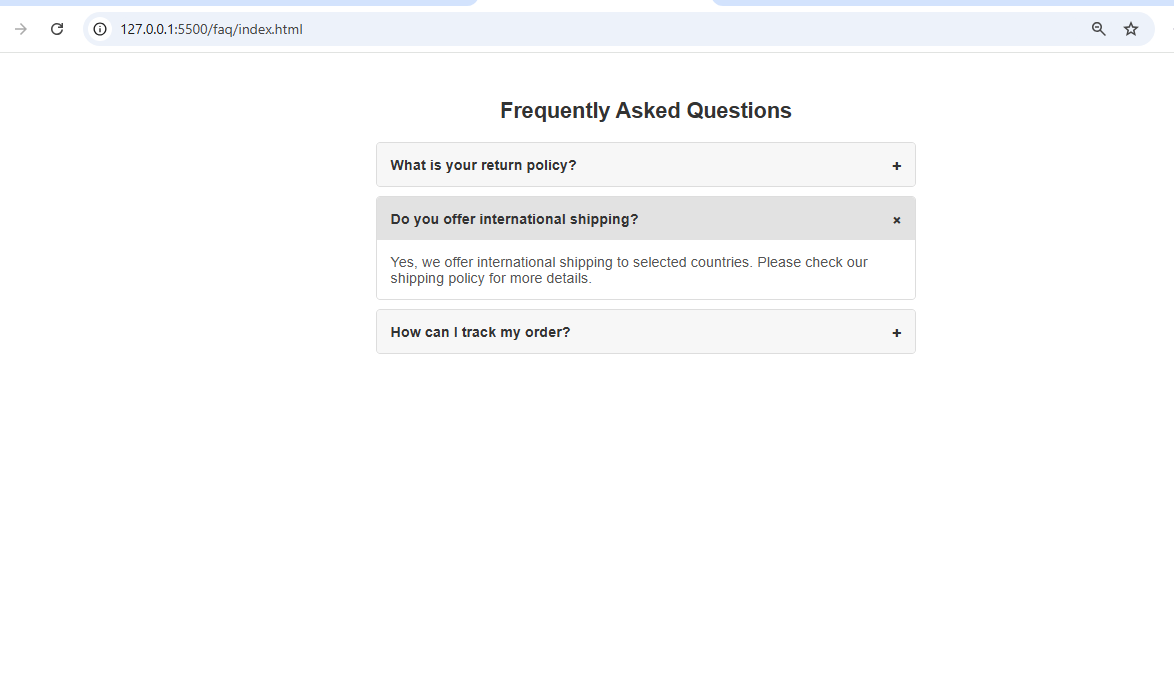Image resolution: width=1174 pixels, height=693 pixels.
Task: Click the words "shipping policy" in the answer
Action: (x=437, y=278)
